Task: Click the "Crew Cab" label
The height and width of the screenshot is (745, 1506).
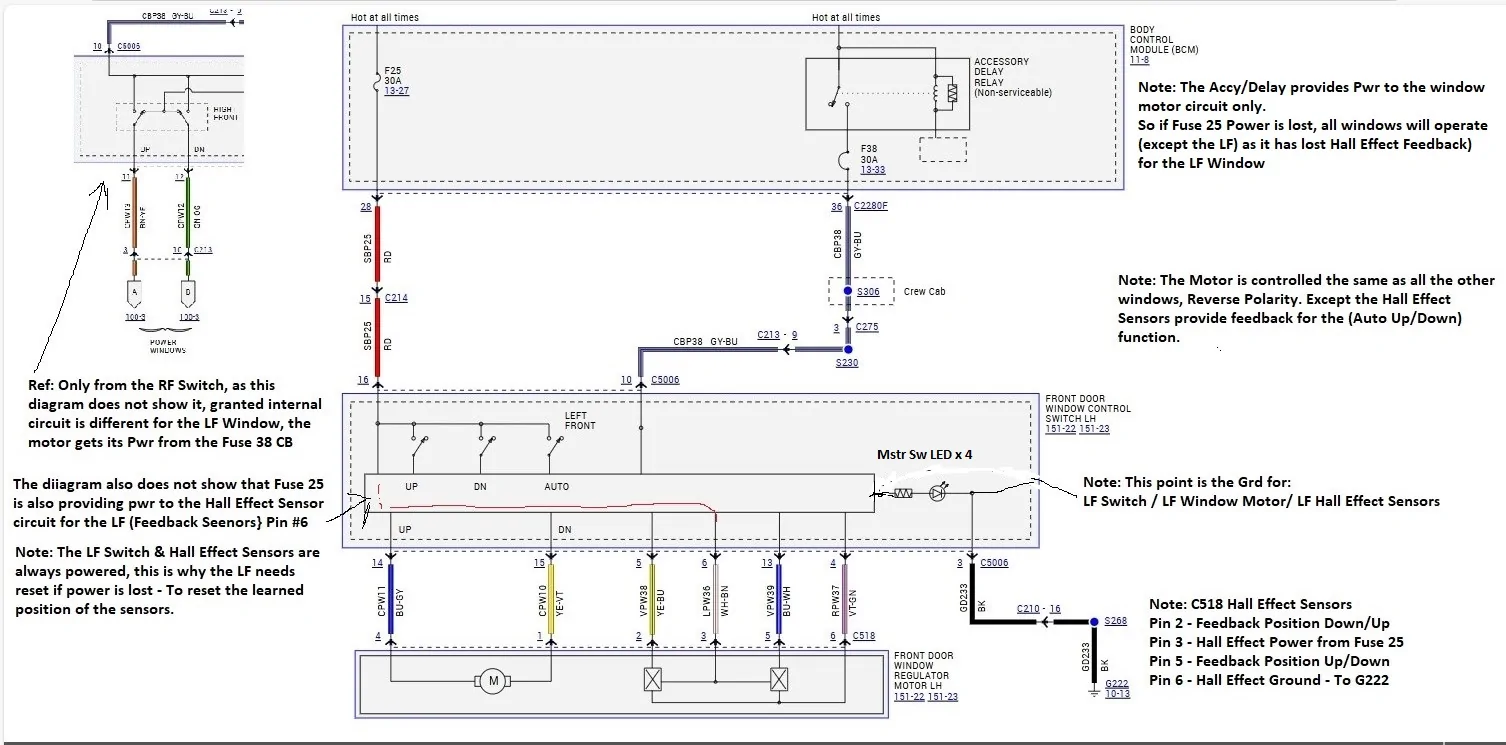Action: (925, 291)
